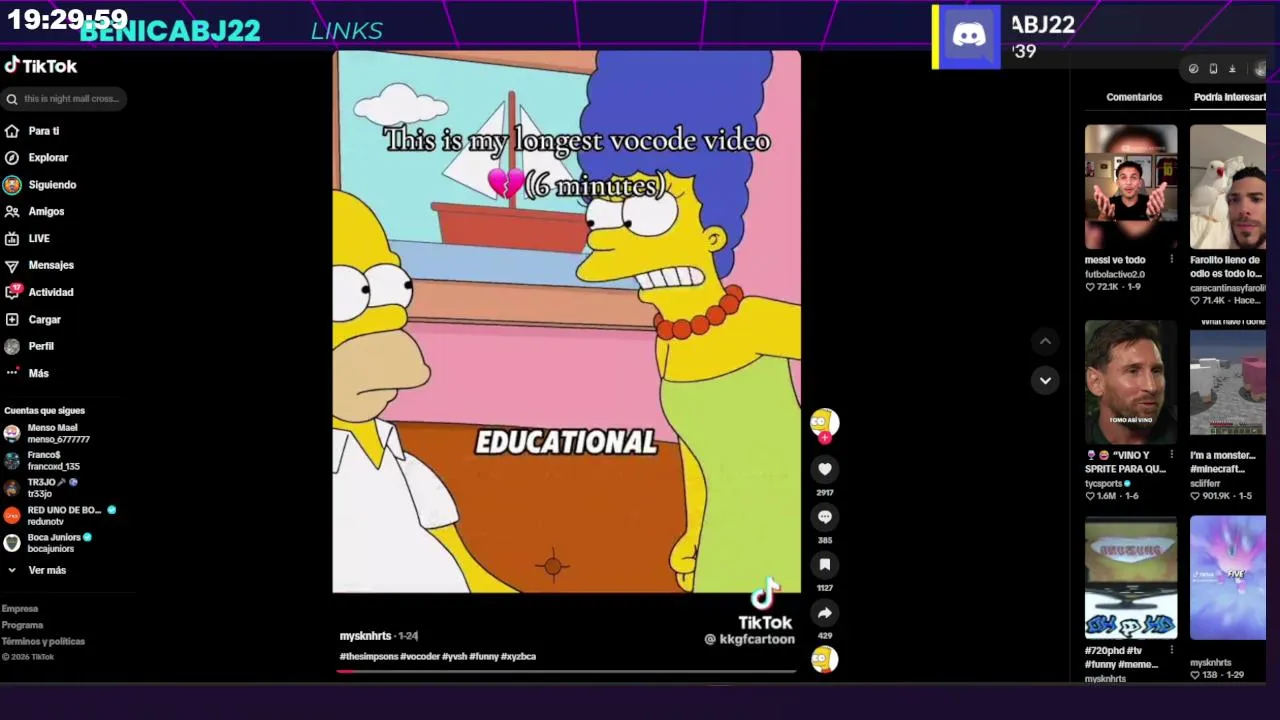The height and width of the screenshot is (720, 1280).
Task: Open Términos y políticas footer link
Action: click(x=43, y=641)
